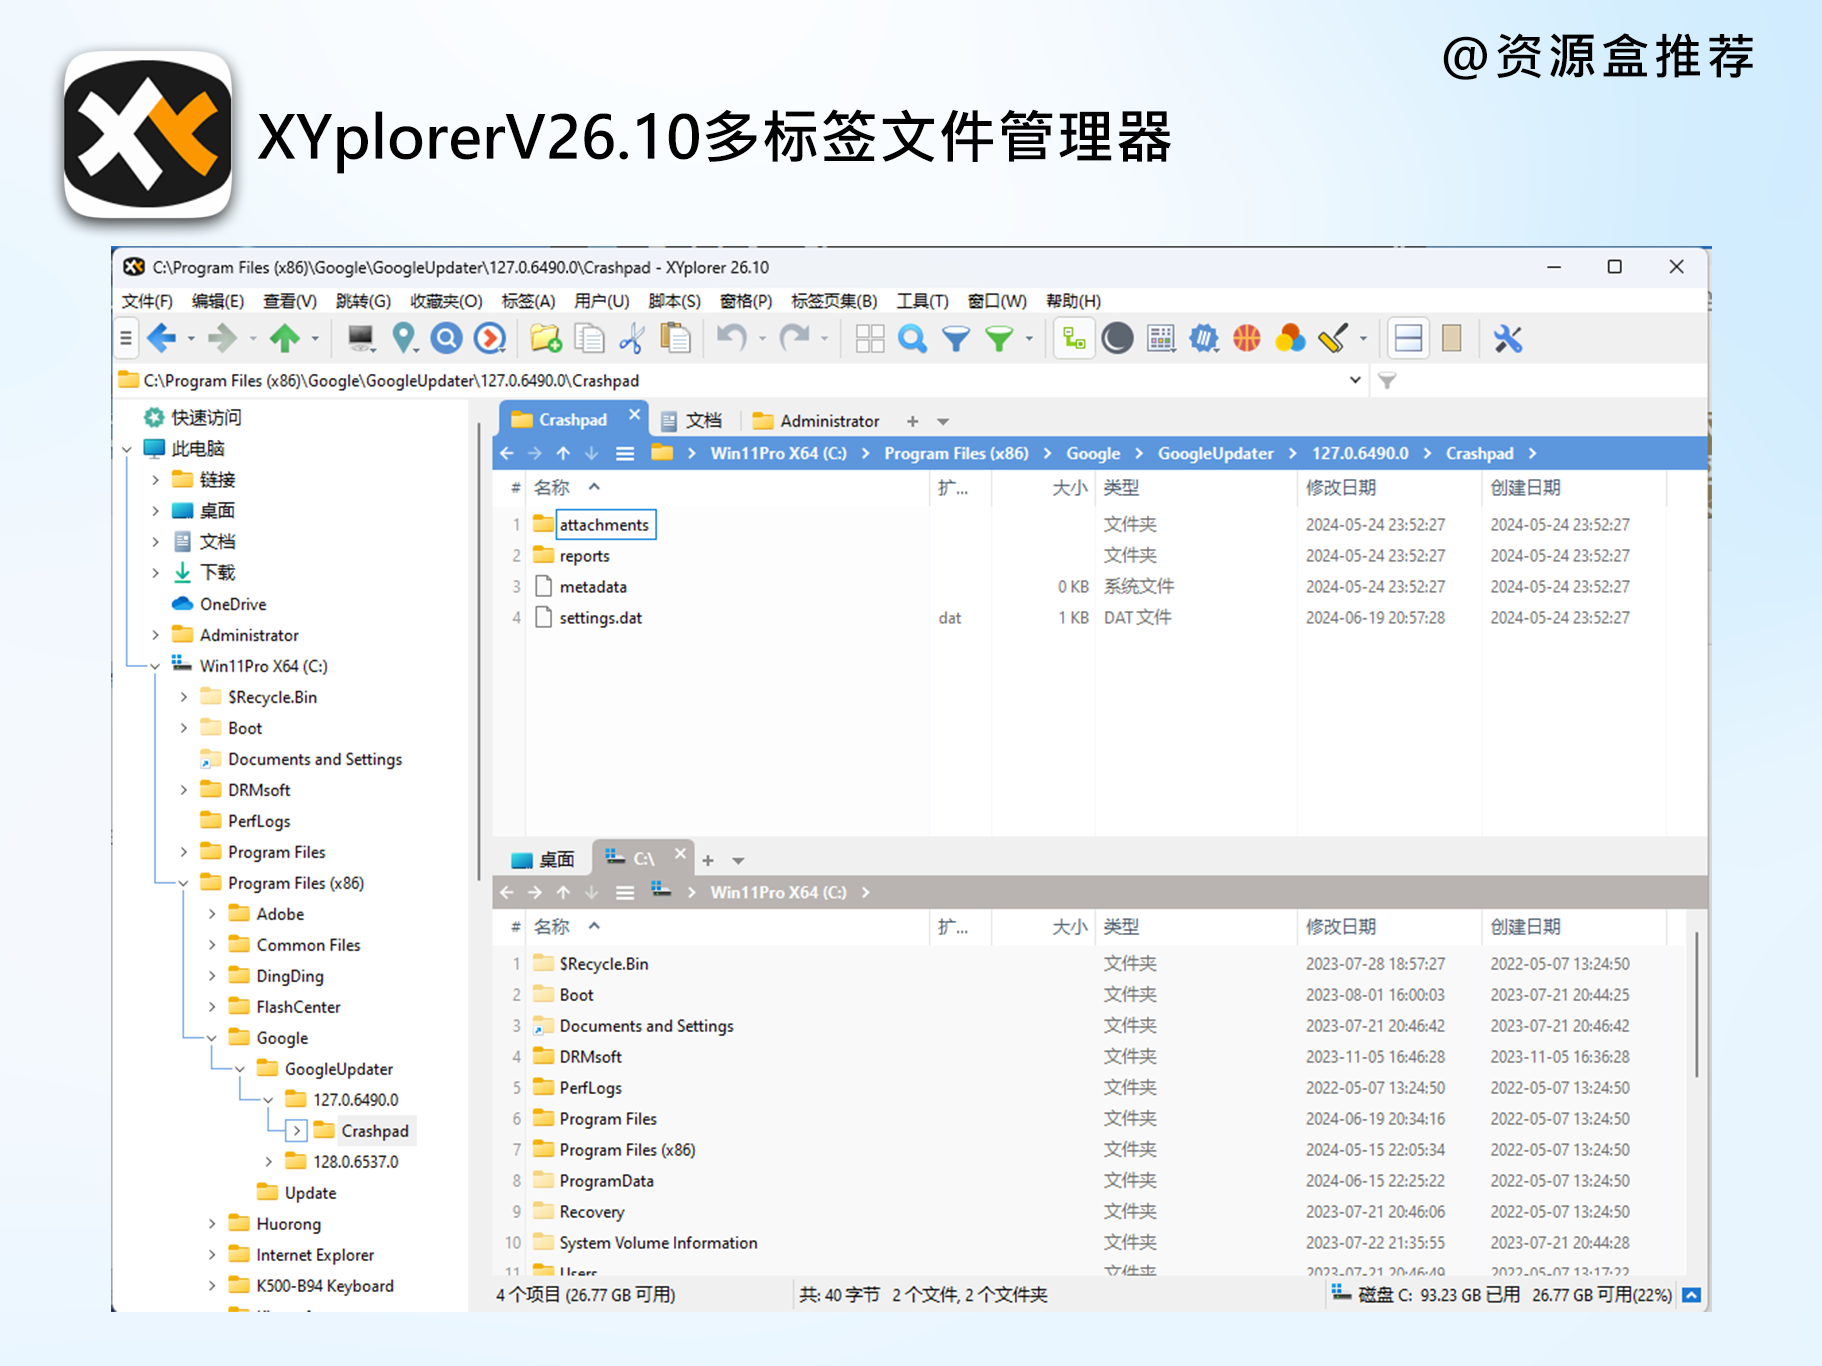Collapse the Win11Pro X64 (C:) tree node
Screen dimensions: 1822x1366
pyautogui.click(x=155, y=666)
